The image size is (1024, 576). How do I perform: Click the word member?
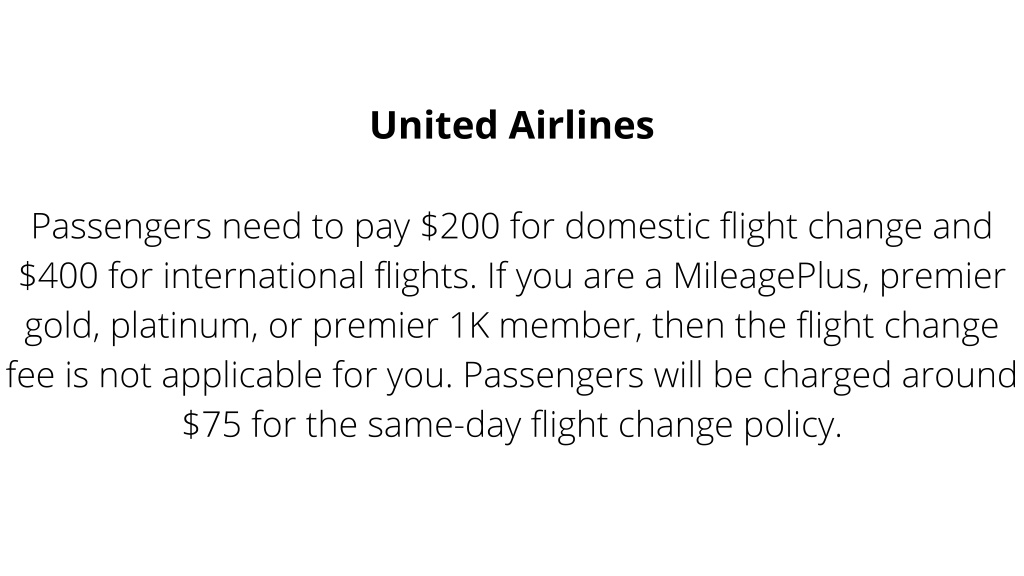point(570,325)
